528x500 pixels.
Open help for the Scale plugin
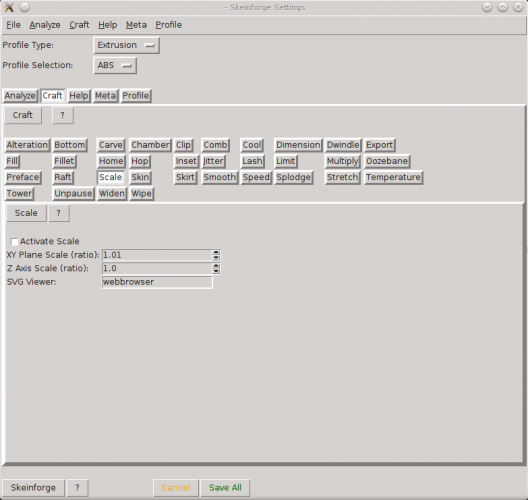click(59, 213)
